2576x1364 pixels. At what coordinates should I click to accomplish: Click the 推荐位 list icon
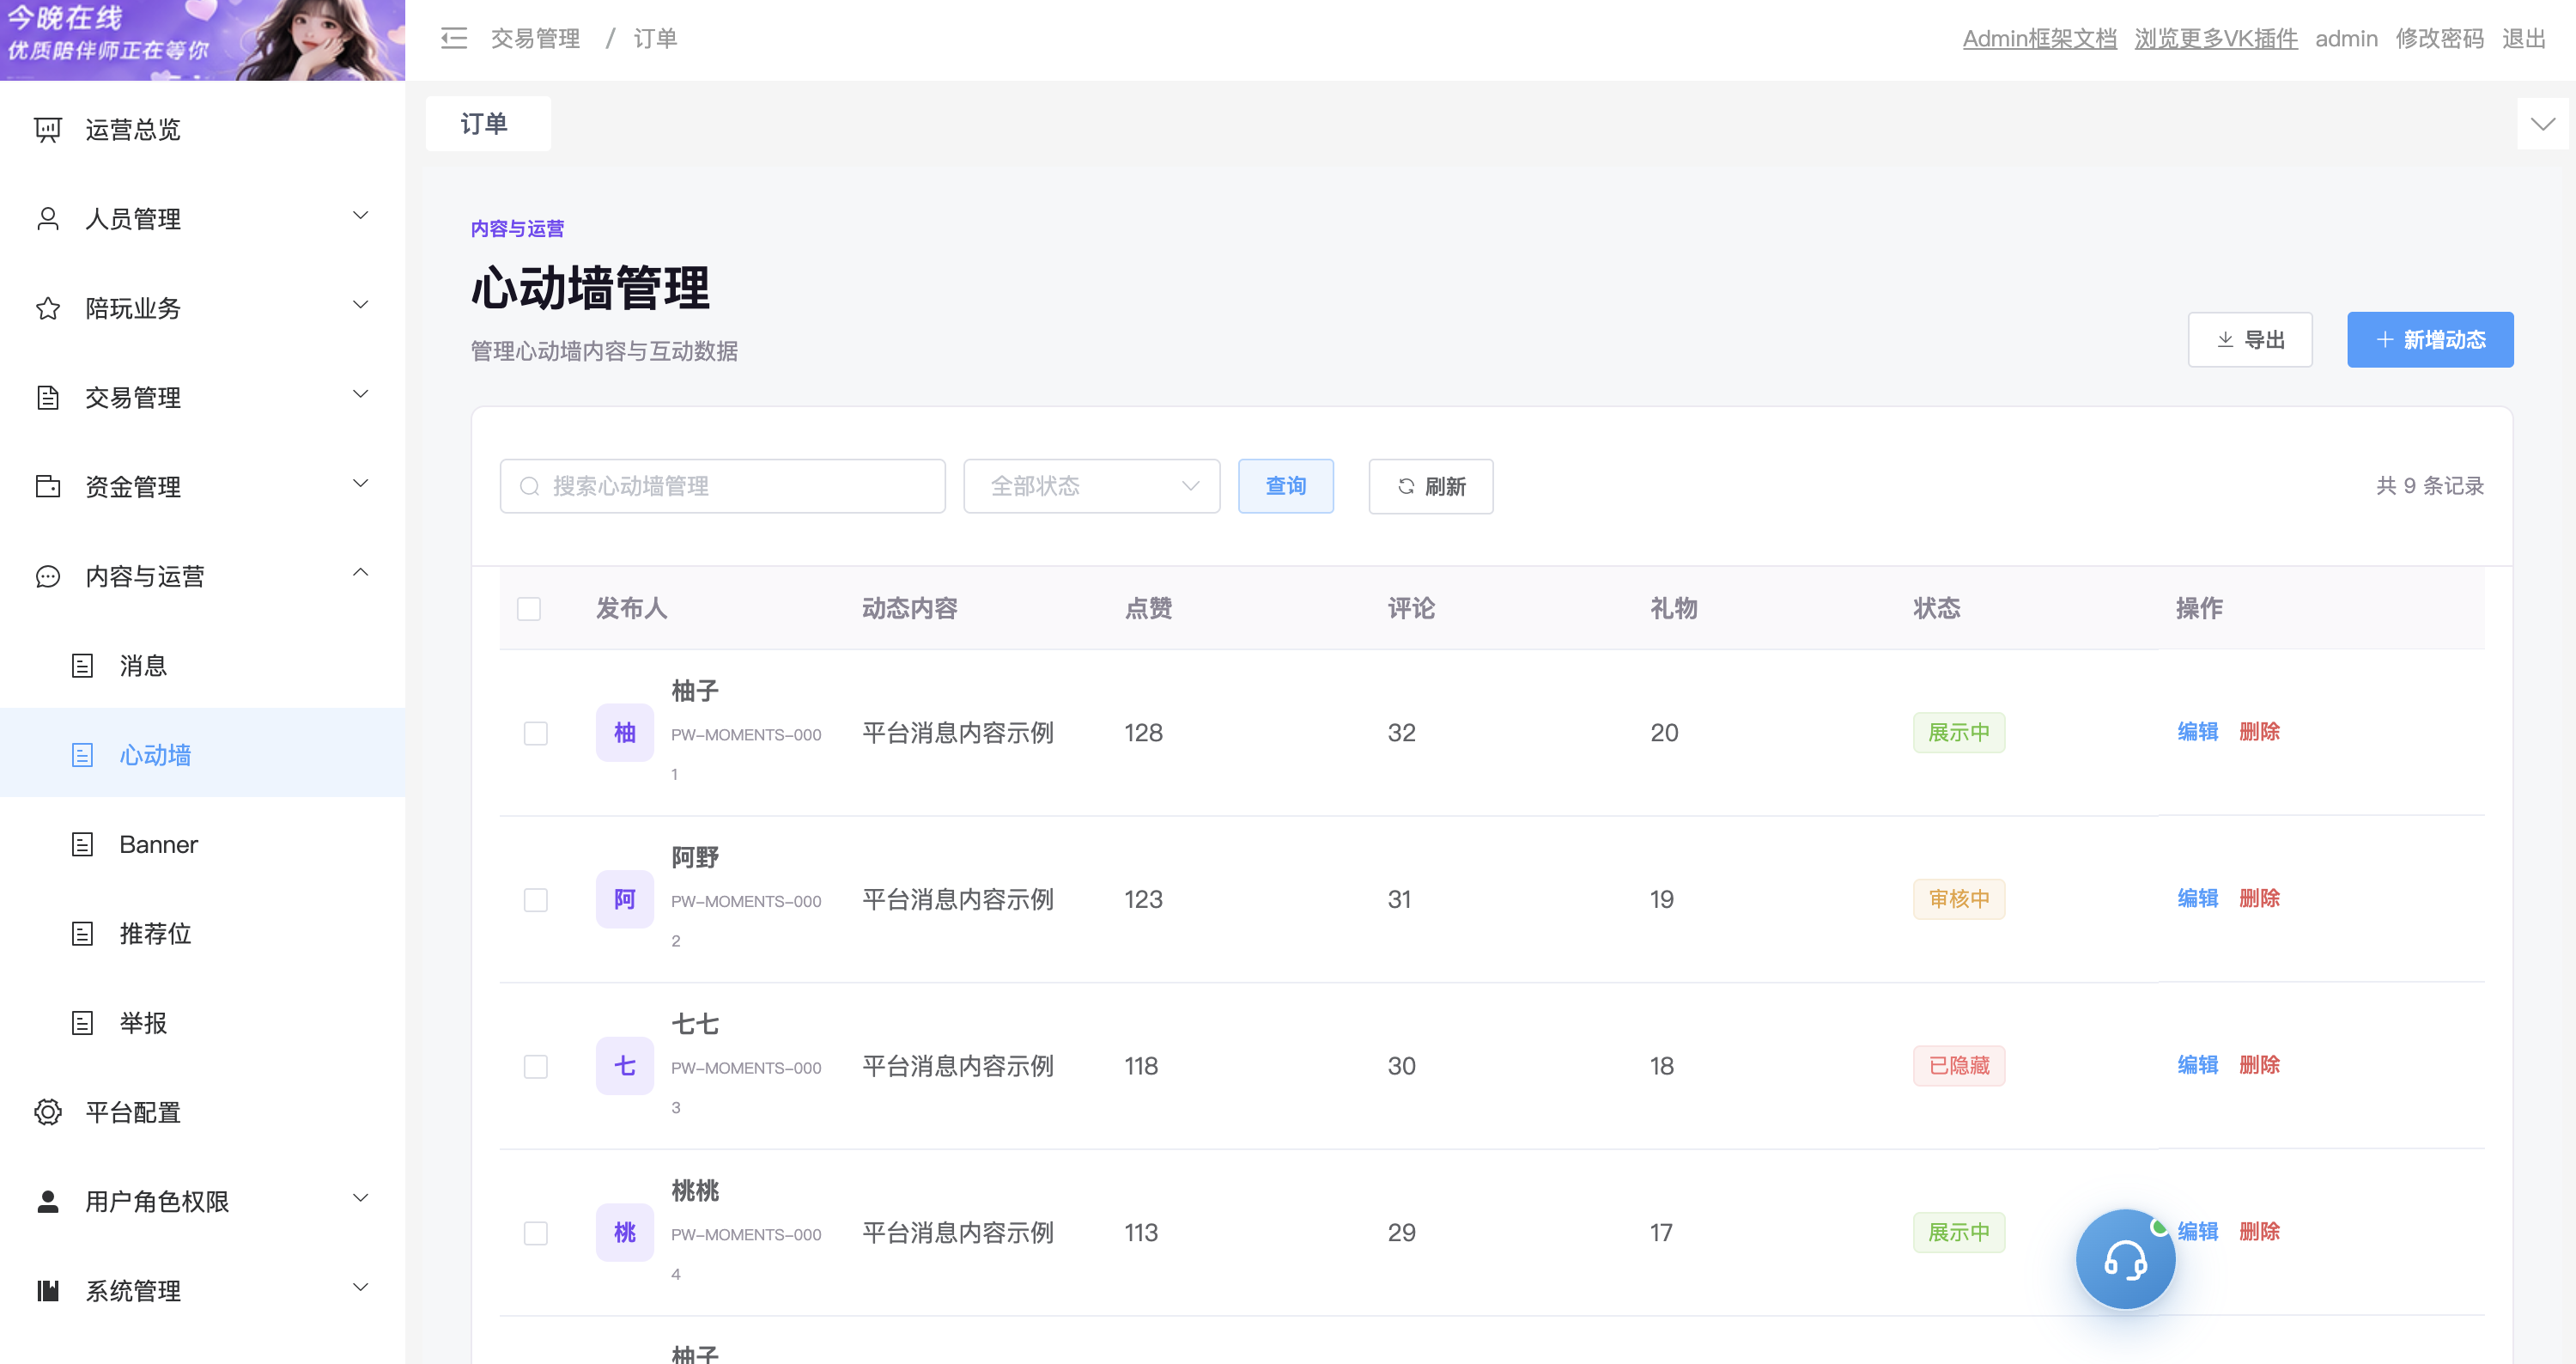pyautogui.click(x=83, y=933)
